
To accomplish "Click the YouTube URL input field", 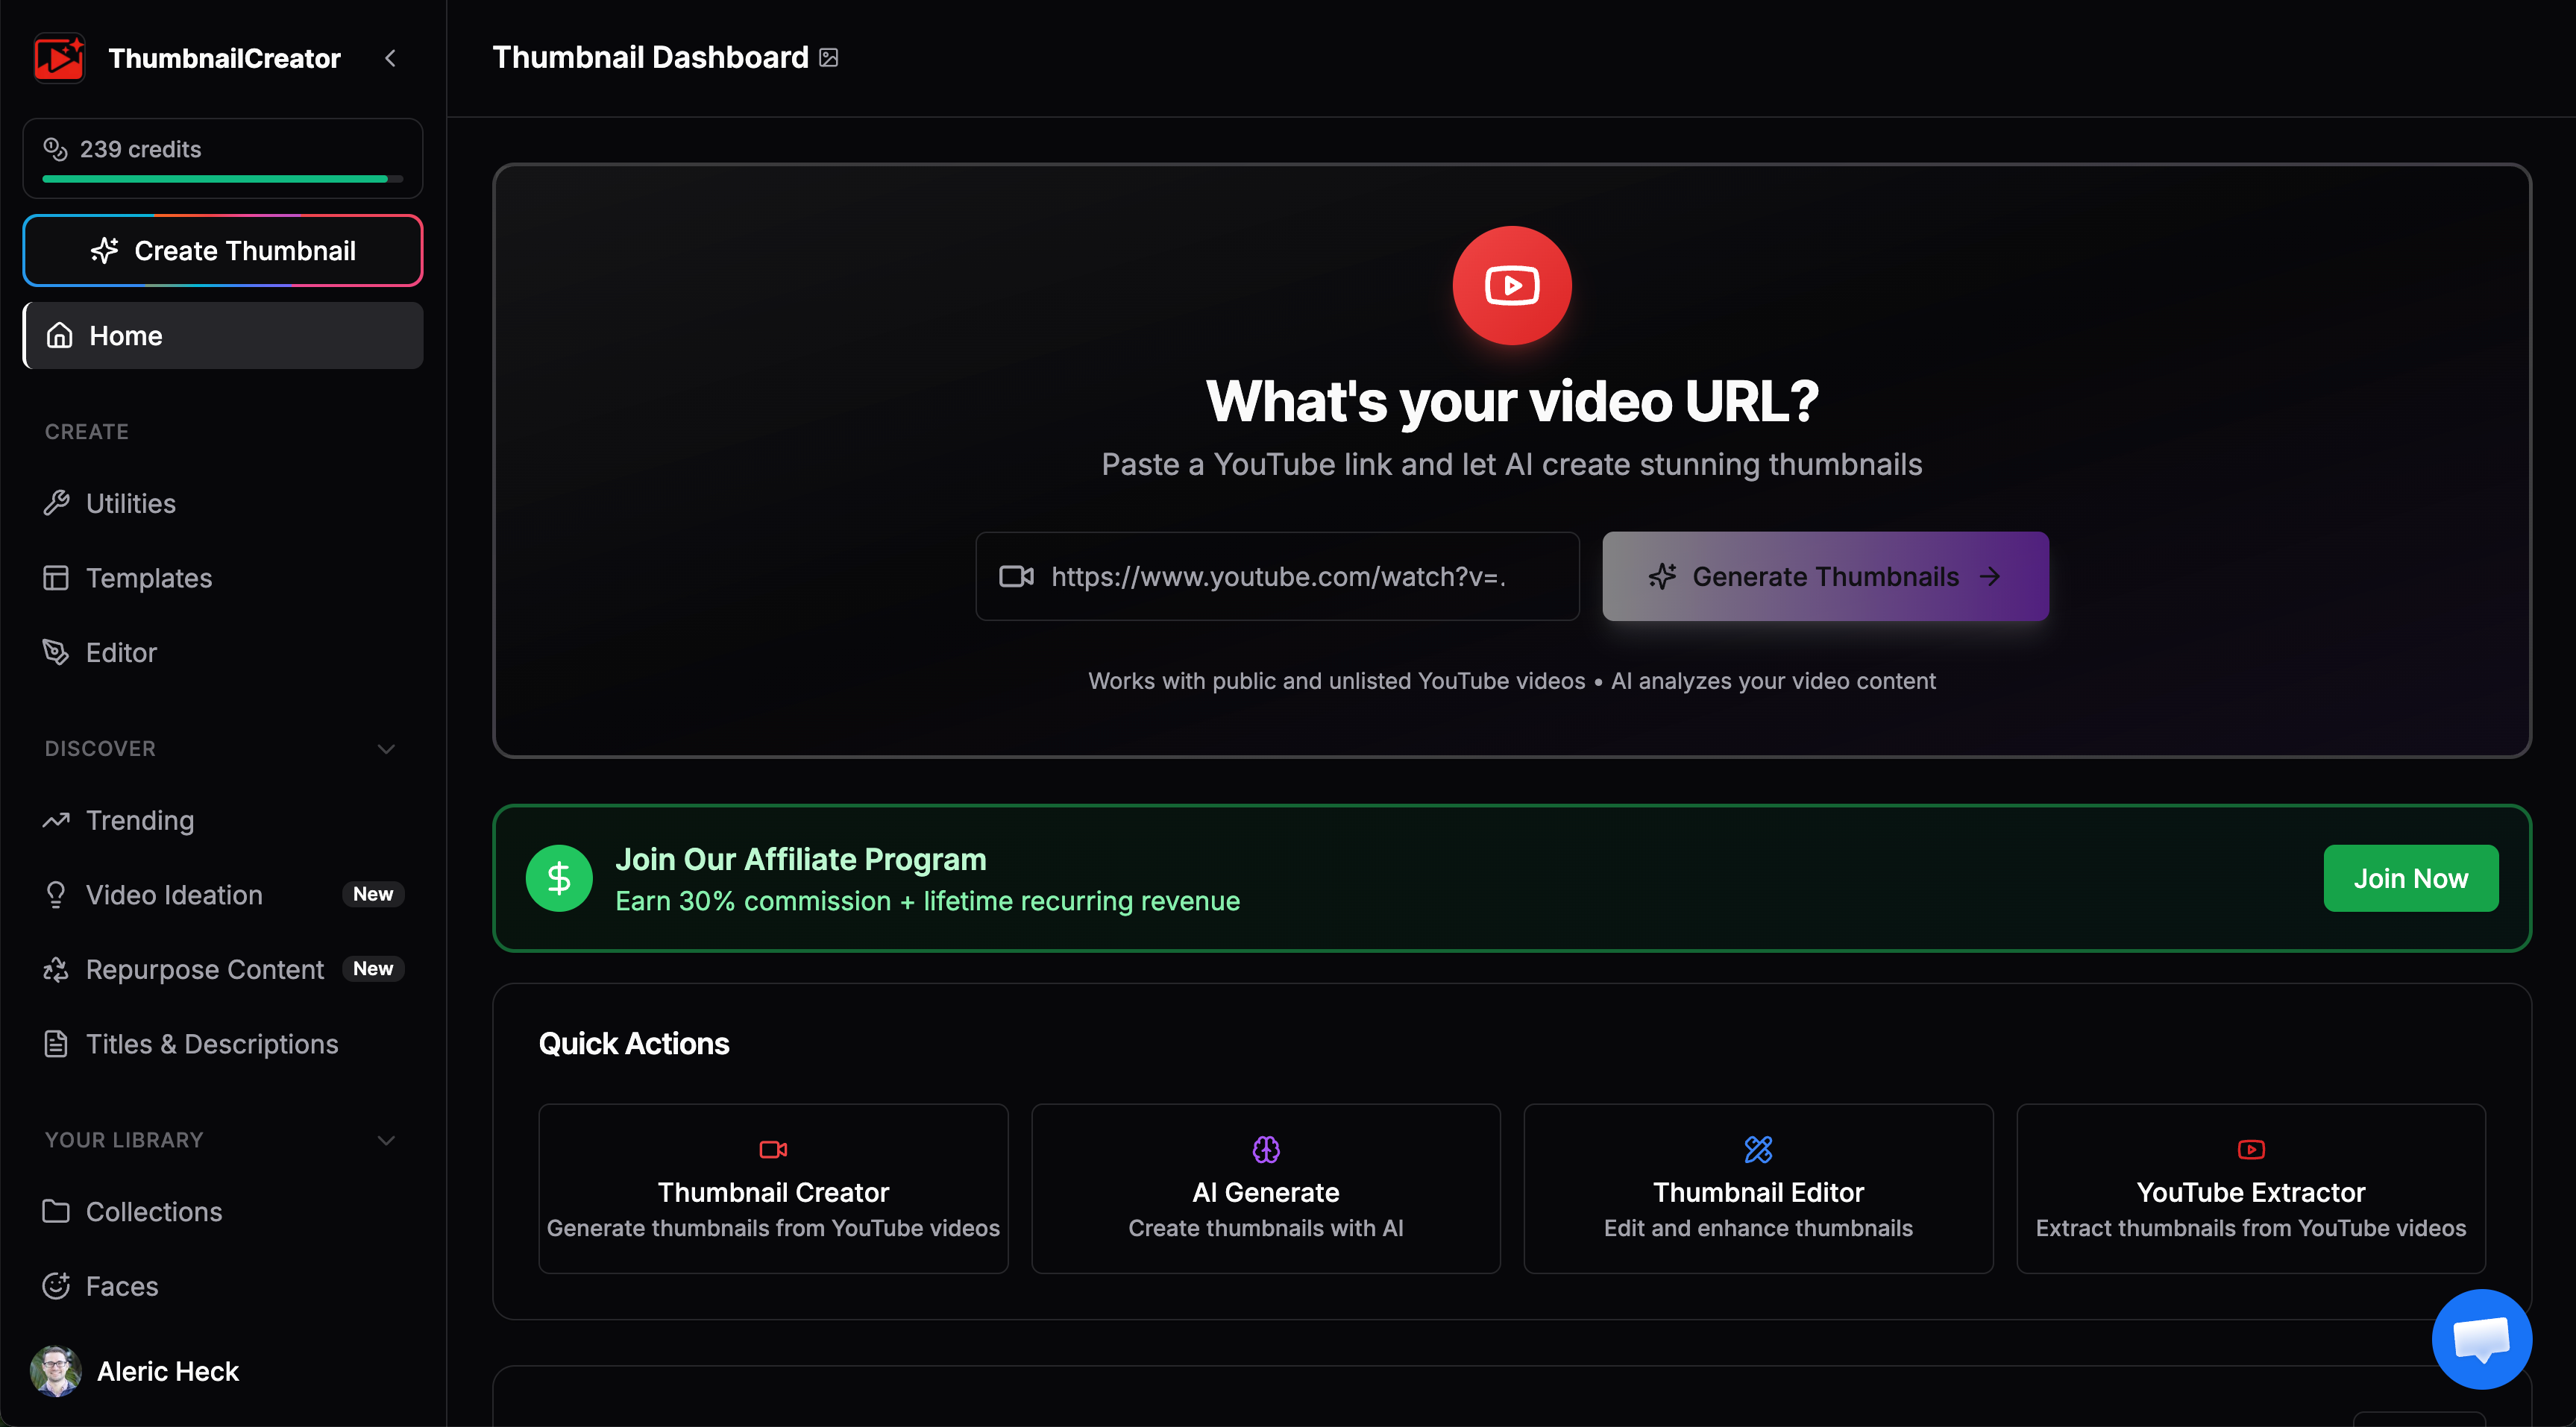I will click(1277, 577).
